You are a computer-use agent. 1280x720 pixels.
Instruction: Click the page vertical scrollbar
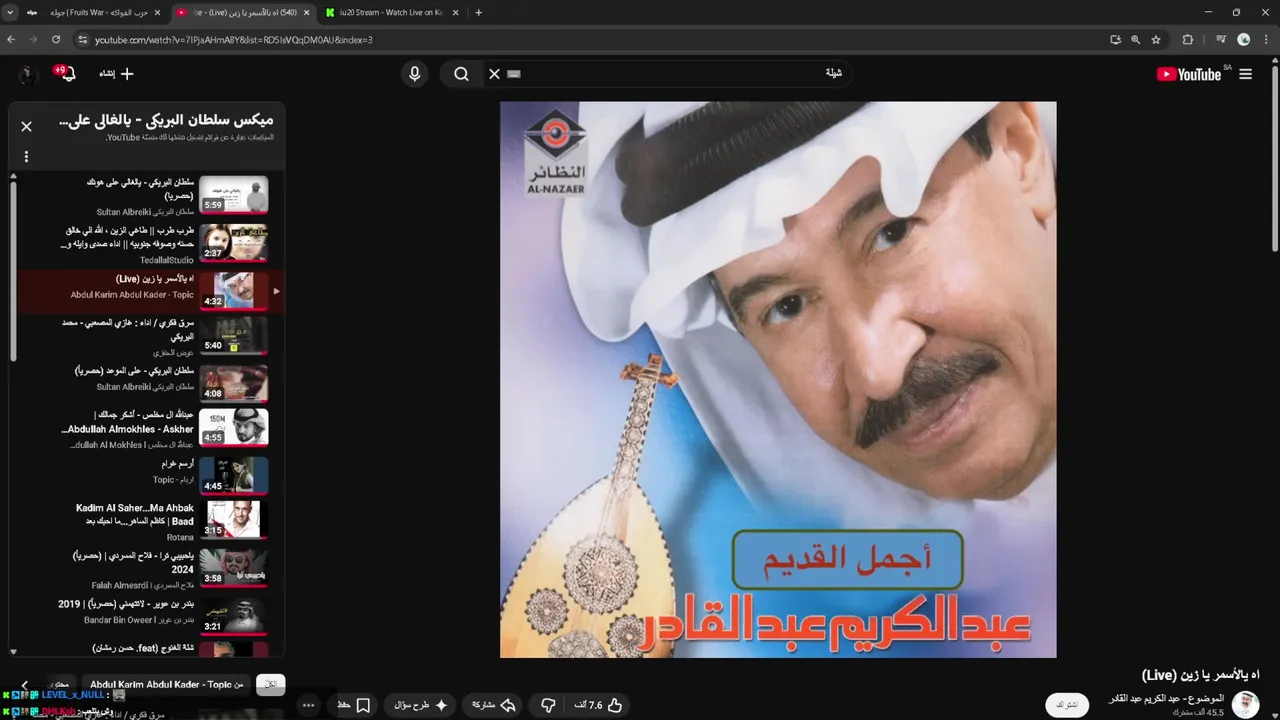click(x=1275, y=160)
